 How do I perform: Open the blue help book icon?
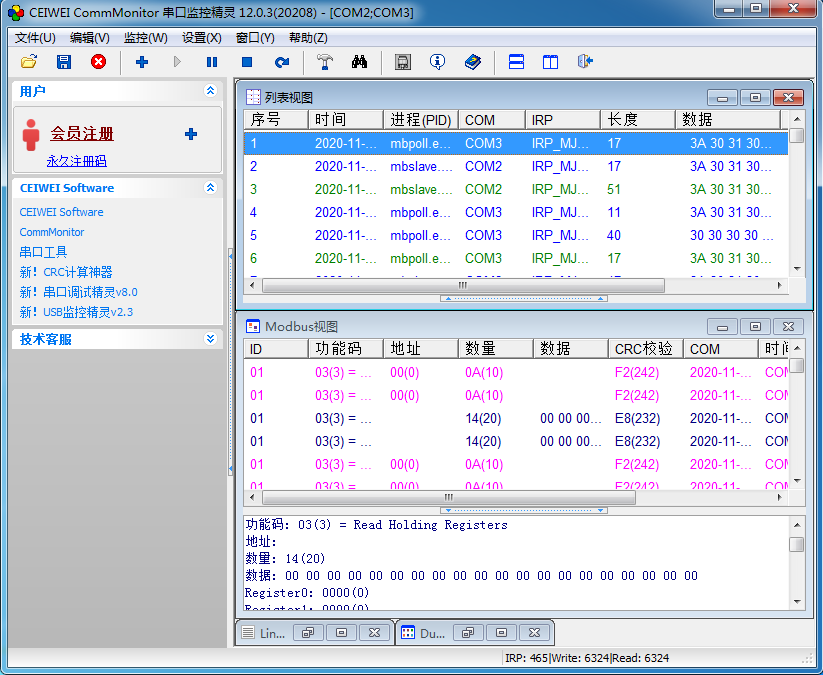473,62
